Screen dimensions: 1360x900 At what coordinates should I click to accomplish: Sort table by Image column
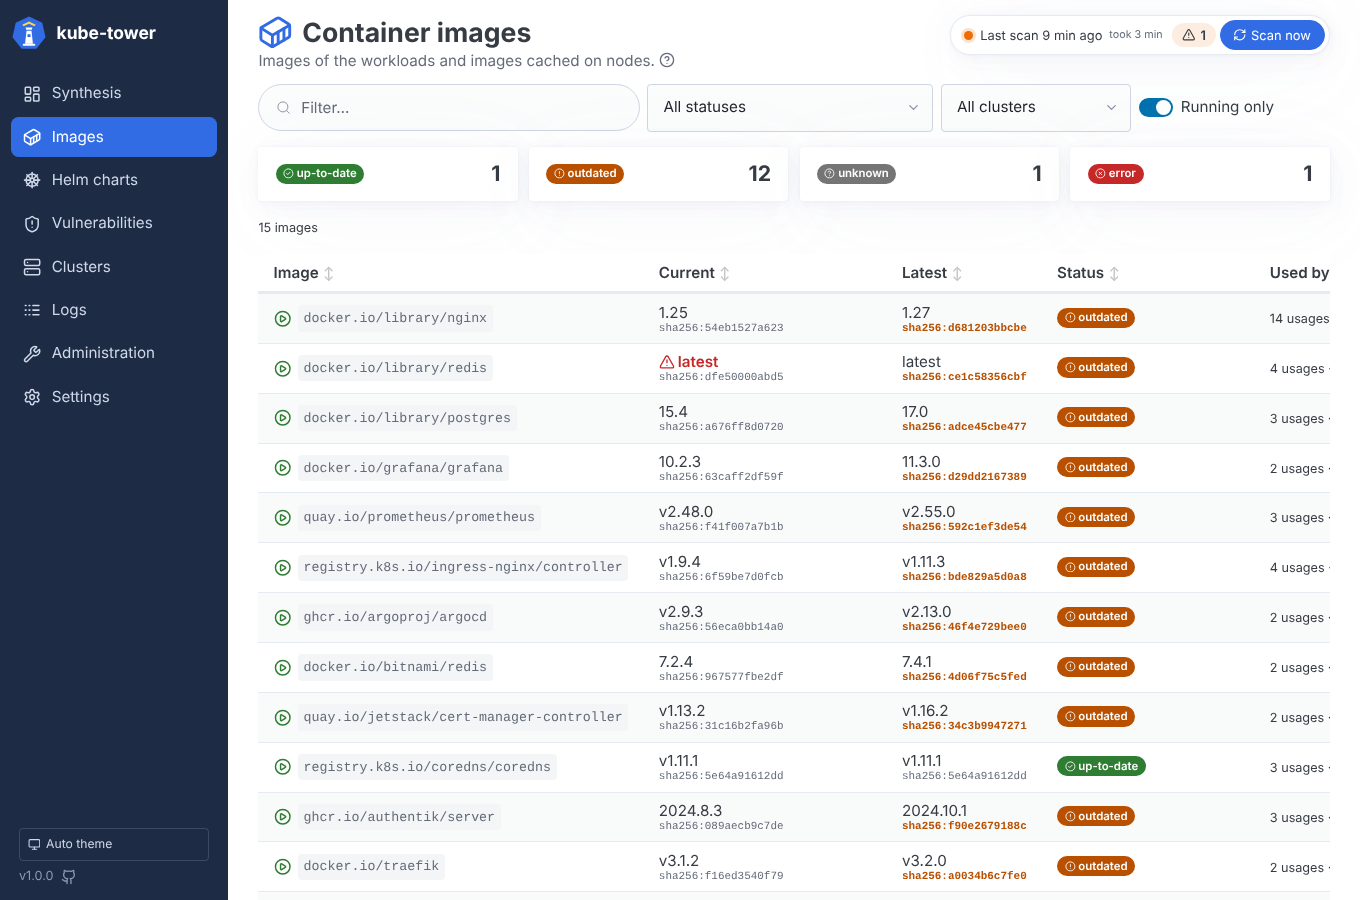[x=303, y=273]
